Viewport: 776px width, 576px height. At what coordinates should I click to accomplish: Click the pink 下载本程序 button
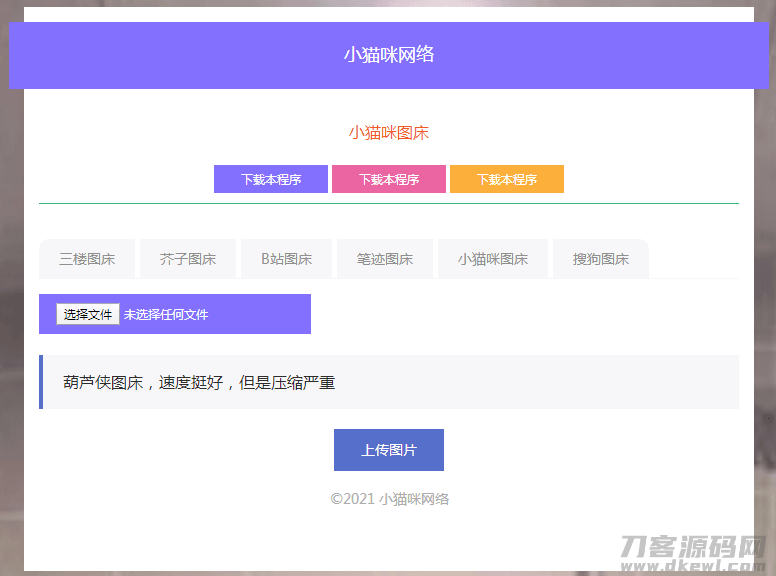[x=389, y=180]
